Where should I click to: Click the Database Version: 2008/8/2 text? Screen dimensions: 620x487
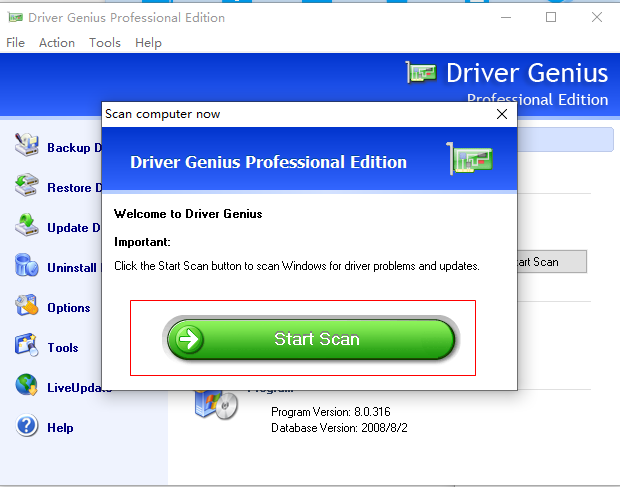click(x=339, y=428)
